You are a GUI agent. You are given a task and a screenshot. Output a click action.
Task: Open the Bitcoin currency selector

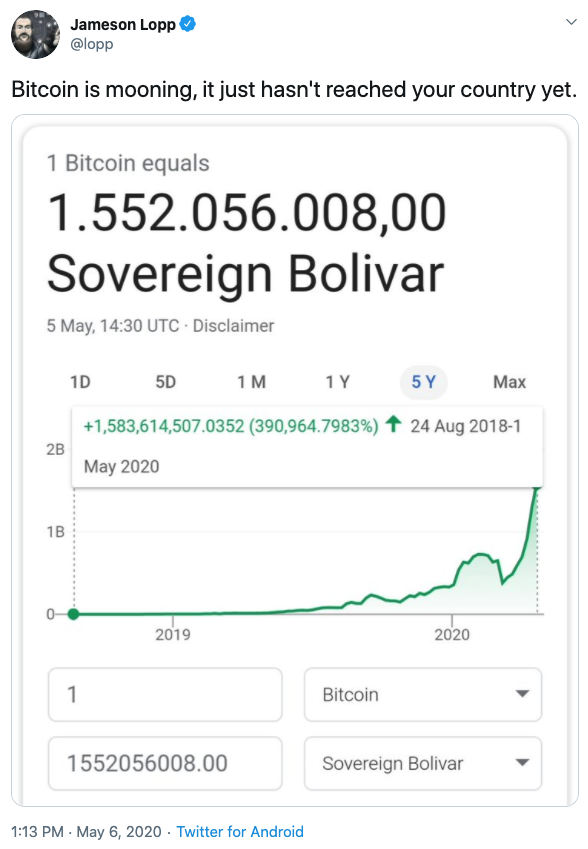pyautogui.click(x=422, y=694)
